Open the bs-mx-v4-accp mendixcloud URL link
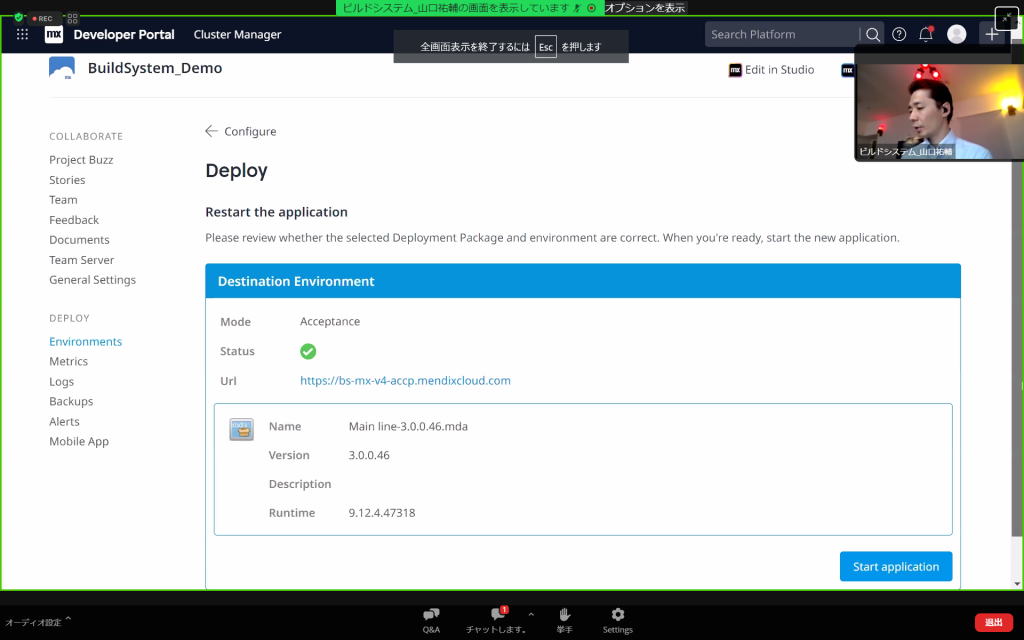Screen dimensions: 1024x640 pos(405,380)
